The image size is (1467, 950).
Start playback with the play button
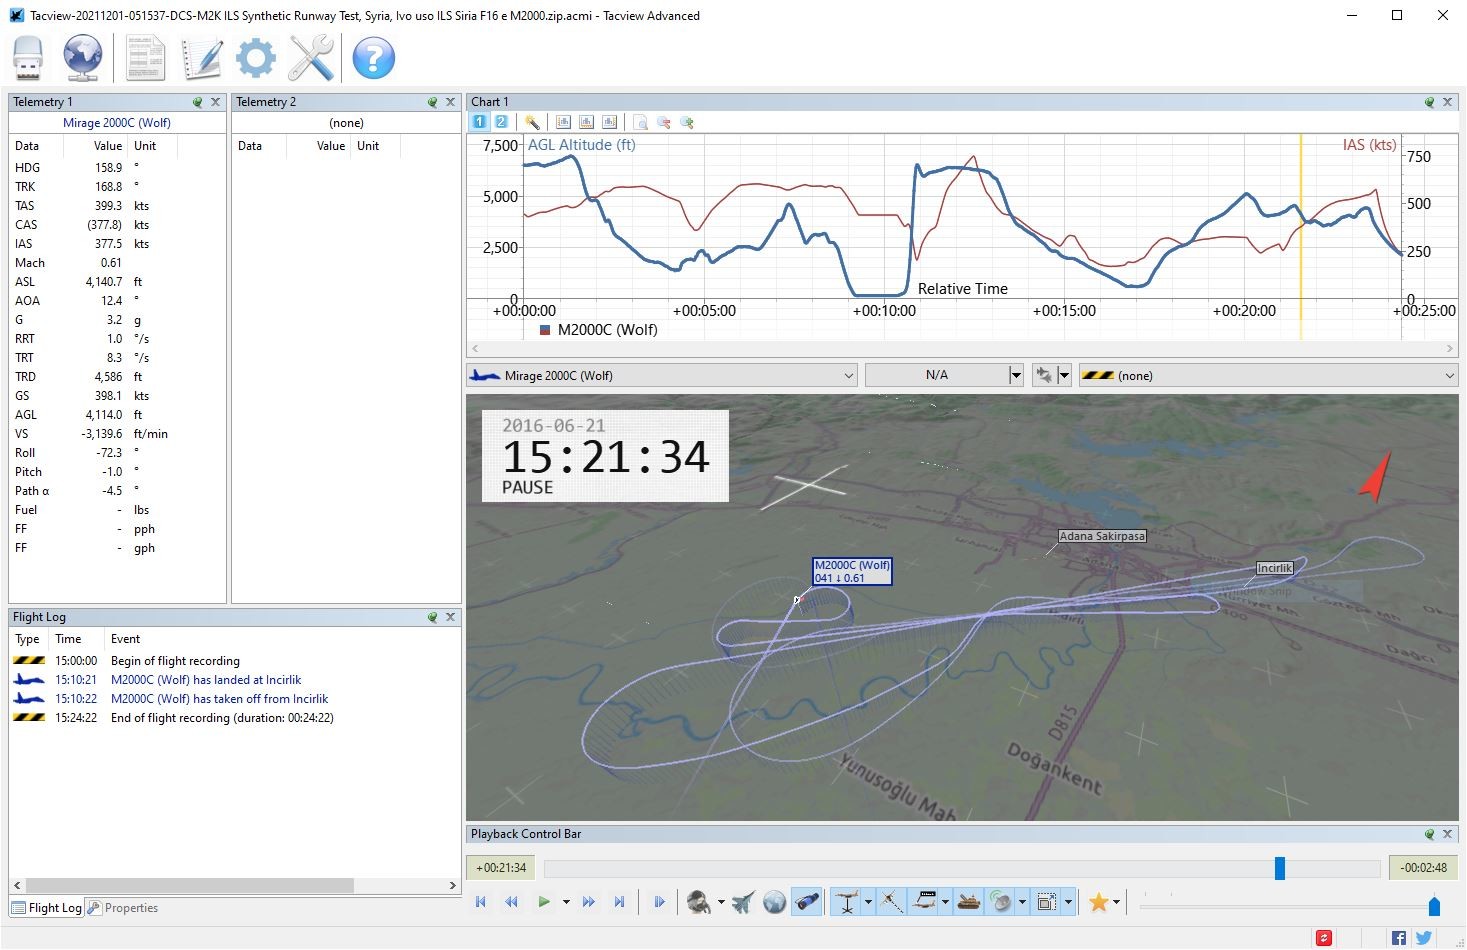click(x=543, y=902)
